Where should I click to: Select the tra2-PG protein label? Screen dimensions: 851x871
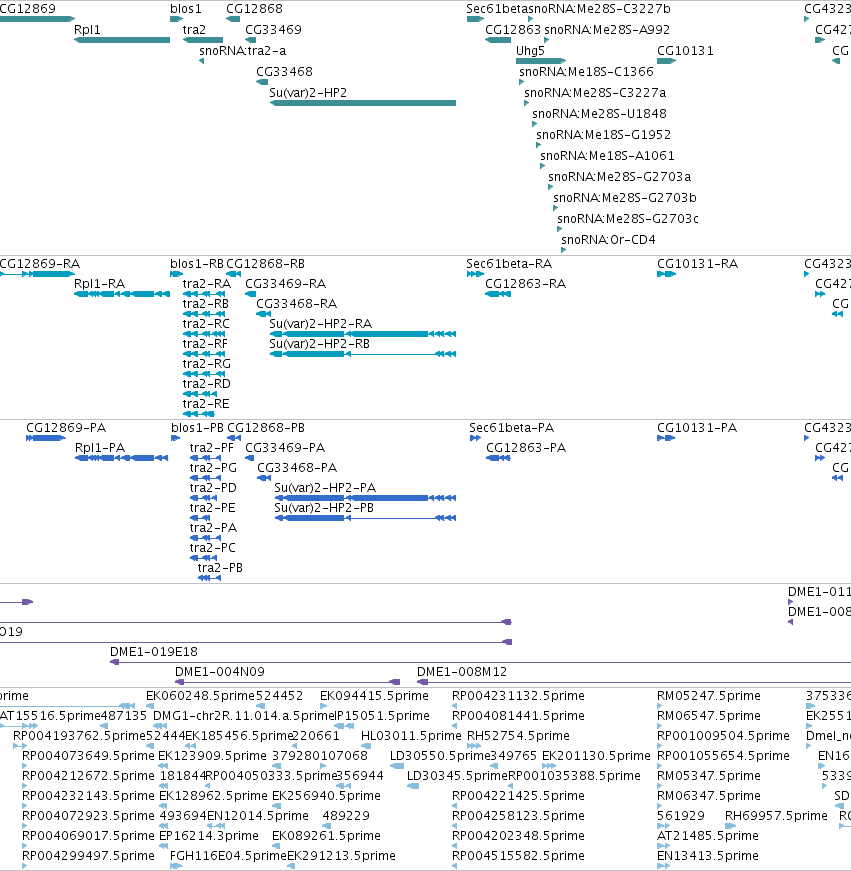click(213, 468)
